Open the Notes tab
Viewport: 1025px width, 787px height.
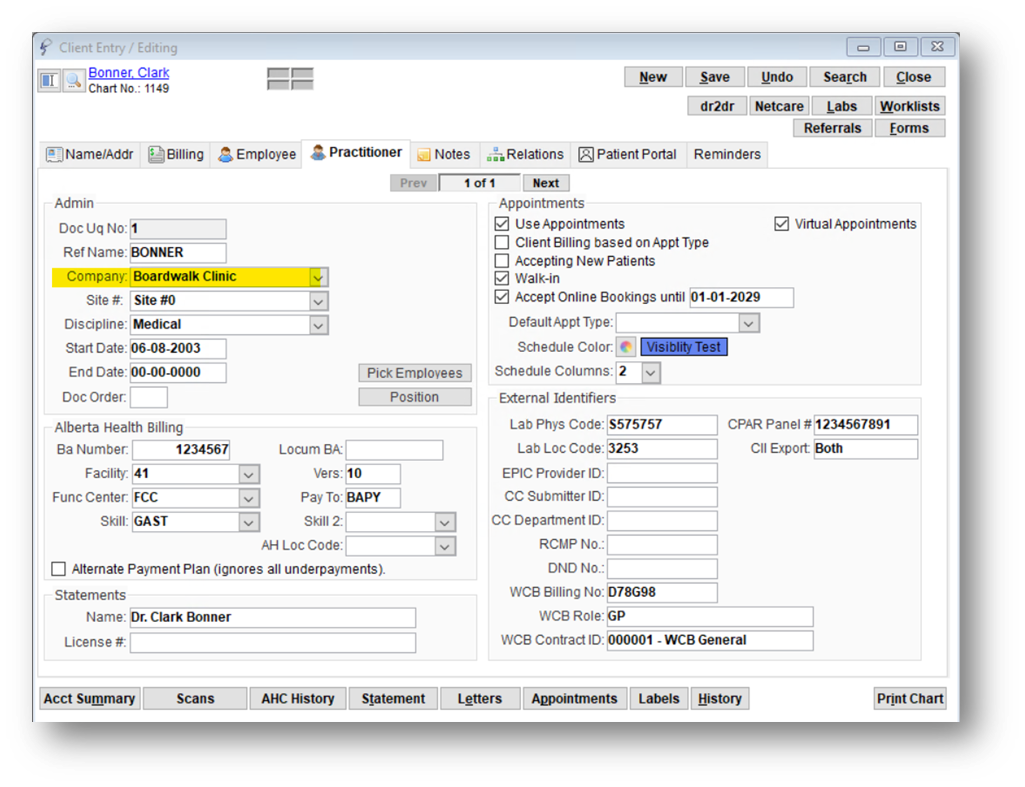coord(445,155)
